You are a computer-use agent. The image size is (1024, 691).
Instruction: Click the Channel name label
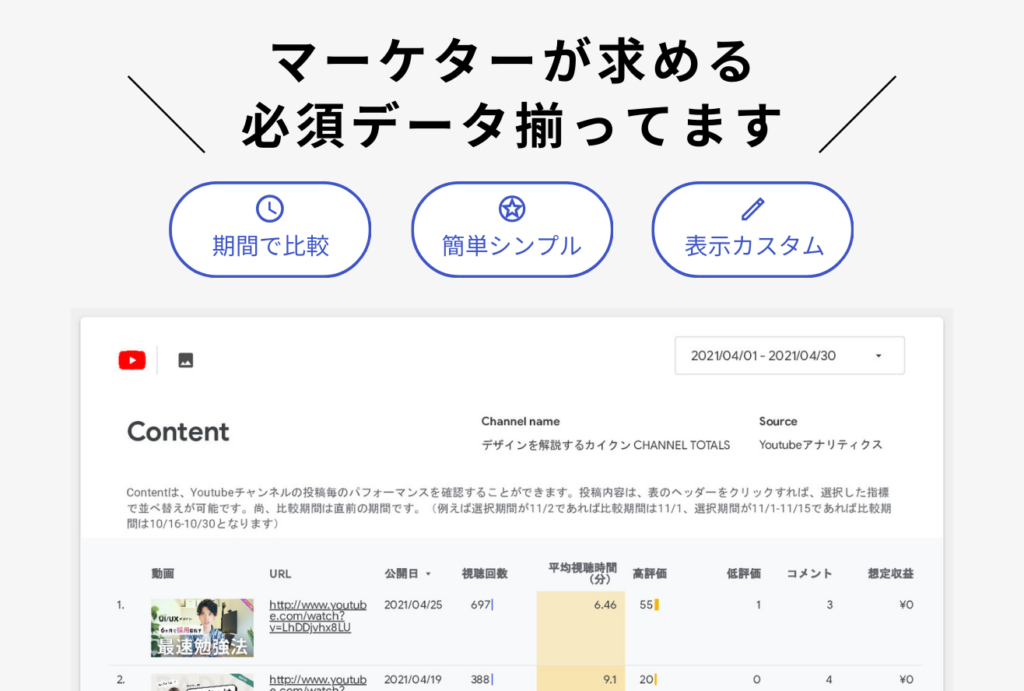tap(520, 421)
